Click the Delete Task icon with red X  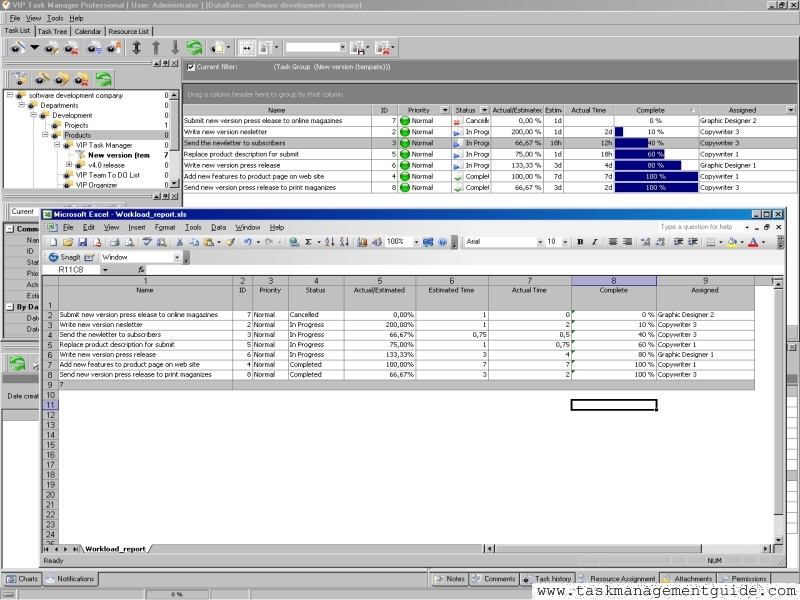point(71,48)
